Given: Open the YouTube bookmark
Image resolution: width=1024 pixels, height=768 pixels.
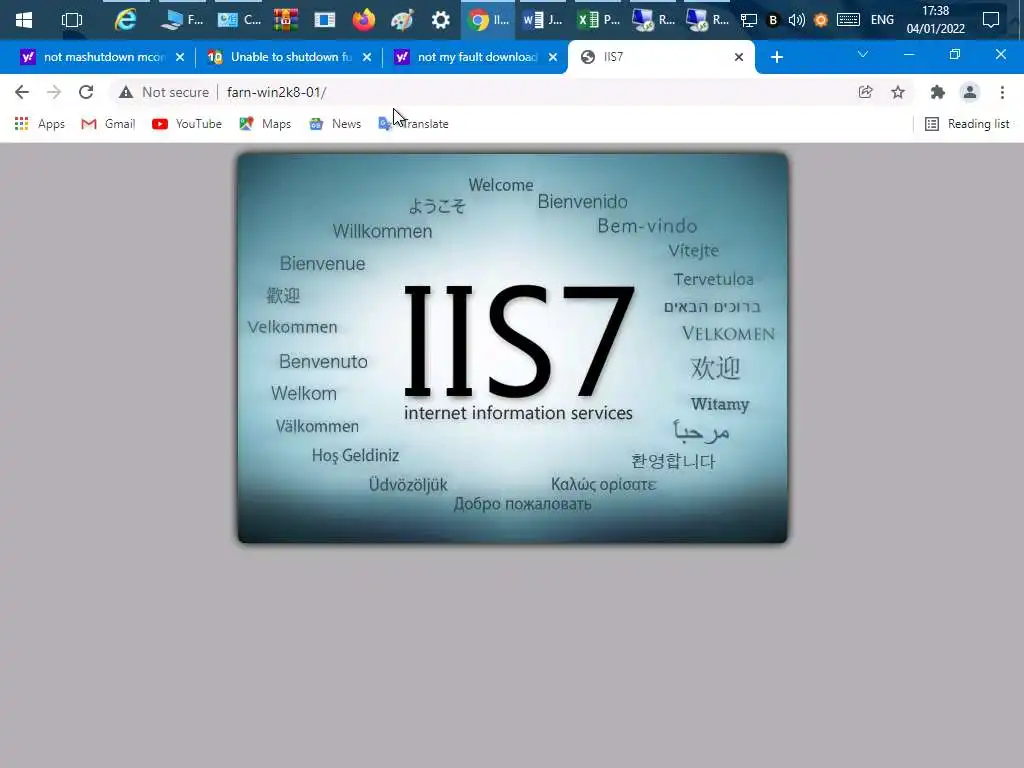Looking at the screenshot, I should 187,123.
